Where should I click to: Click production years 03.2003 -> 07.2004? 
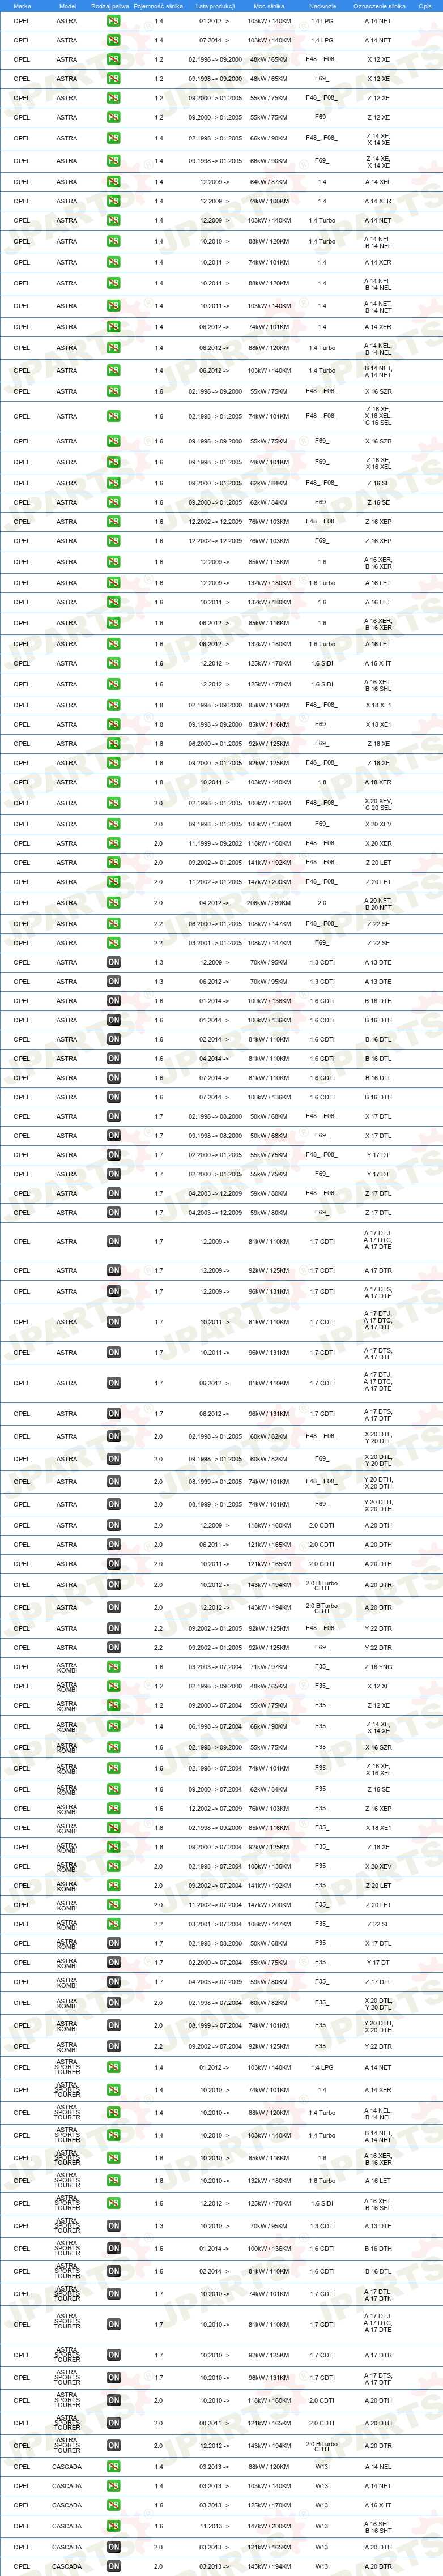pyautogui.click(x=215, y=1667)
